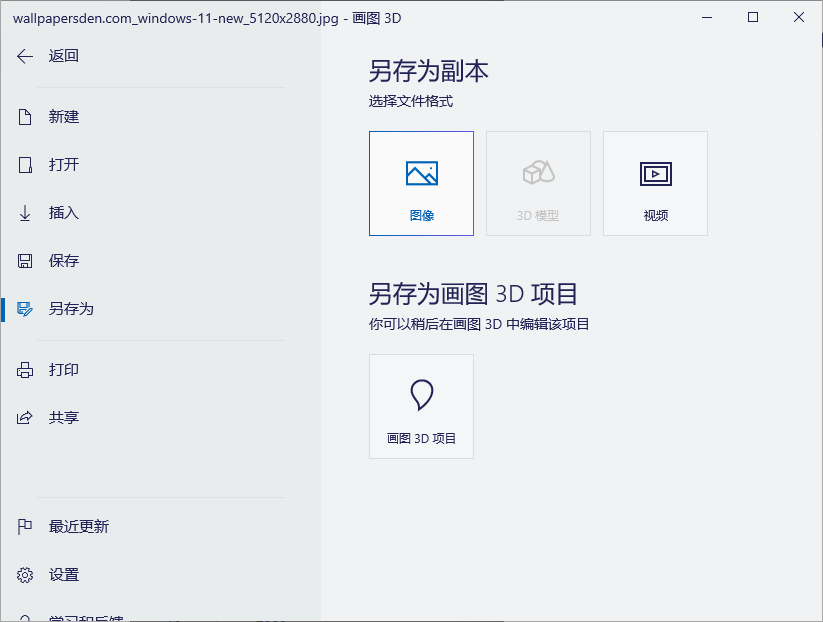The image size is (823, 622).
Task: Open 设置 settings from the sidebar
Action: click(63, 575)
